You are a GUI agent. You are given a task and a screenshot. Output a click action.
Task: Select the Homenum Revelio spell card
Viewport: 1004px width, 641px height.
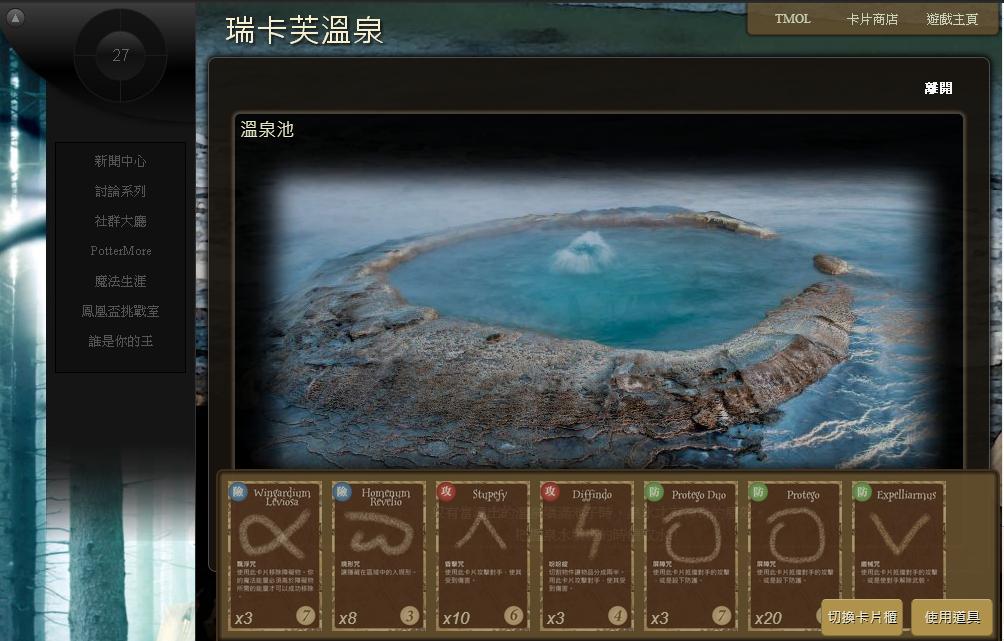point(379,556)
